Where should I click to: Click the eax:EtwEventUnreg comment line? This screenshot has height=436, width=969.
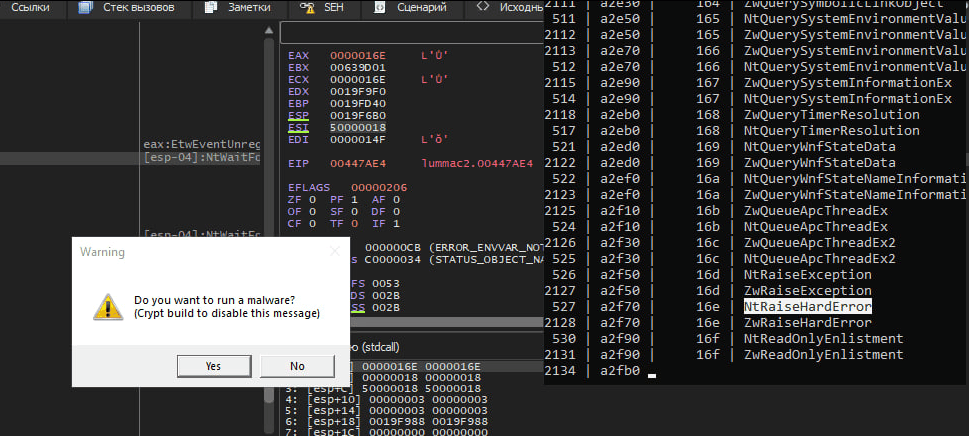(201, 144)
